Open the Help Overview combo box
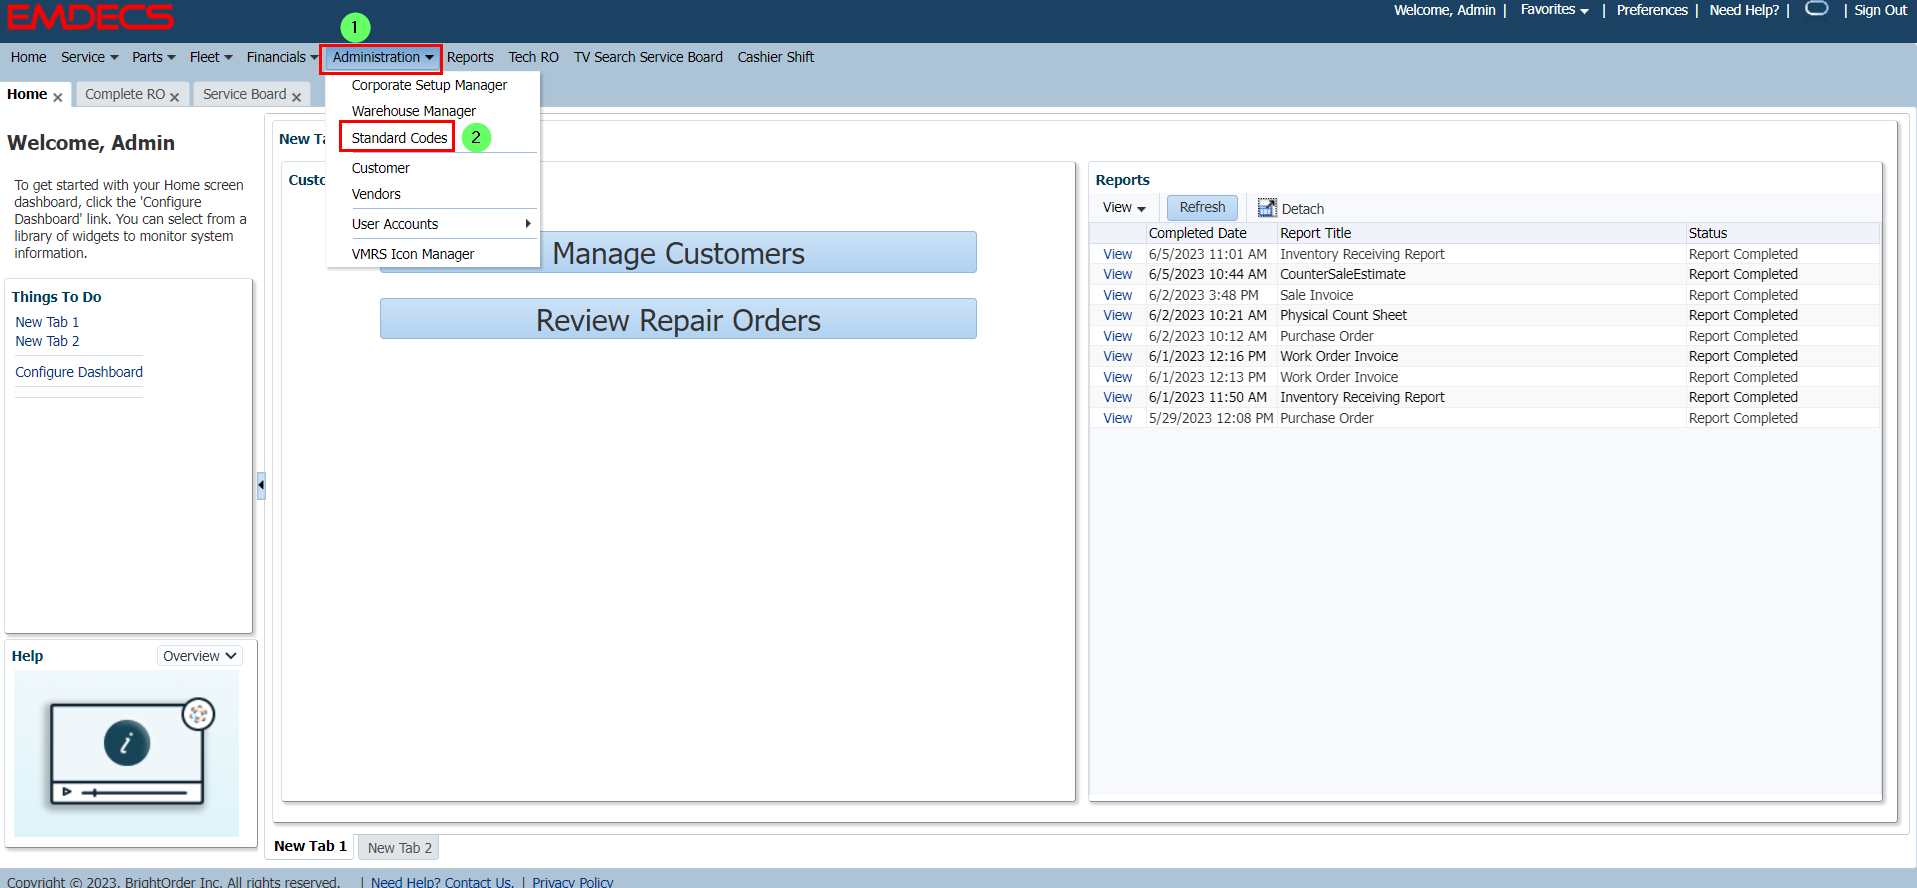Screen dimensions: 1917x888 [x=200, y=656]
